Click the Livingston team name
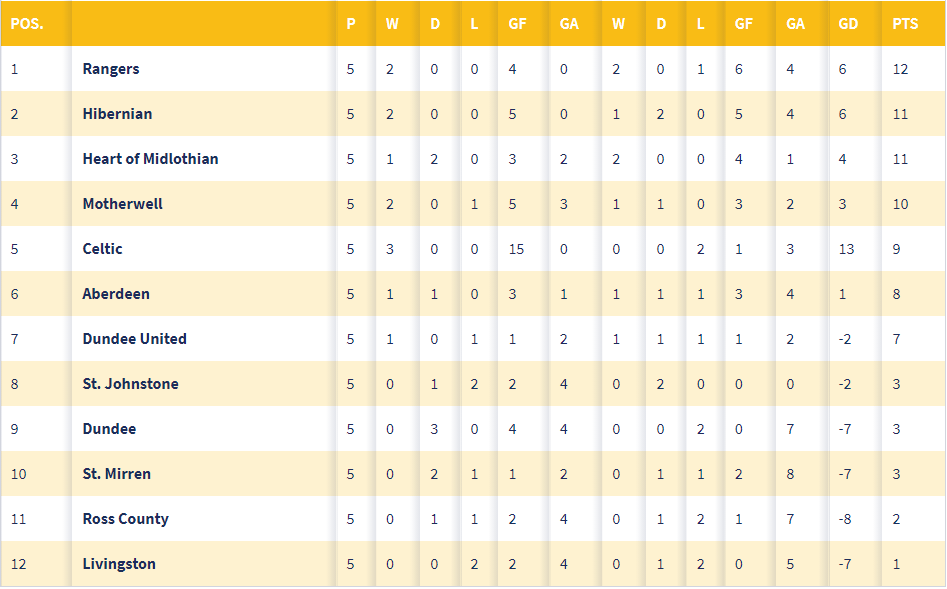The image size is (947, 589). point(119,564)
